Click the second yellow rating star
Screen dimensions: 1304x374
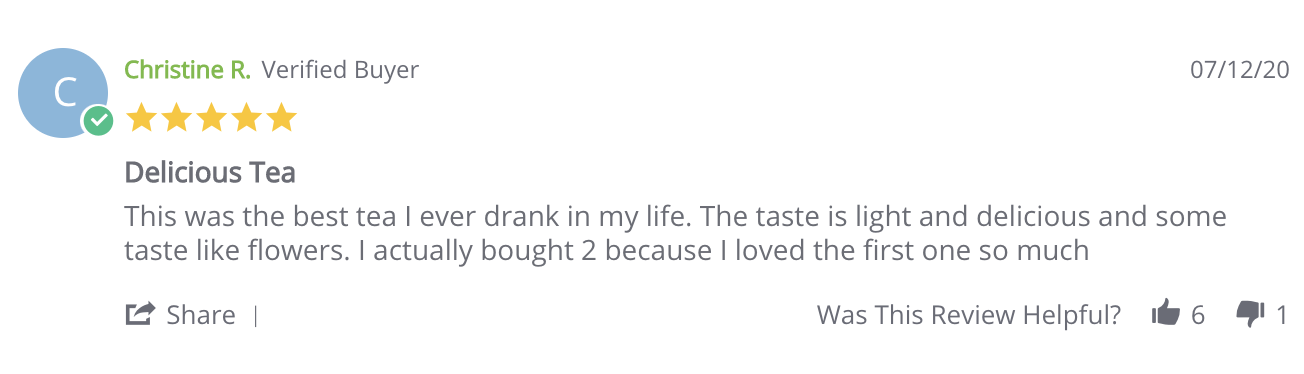pyautogui.click(x=177, y=118)
